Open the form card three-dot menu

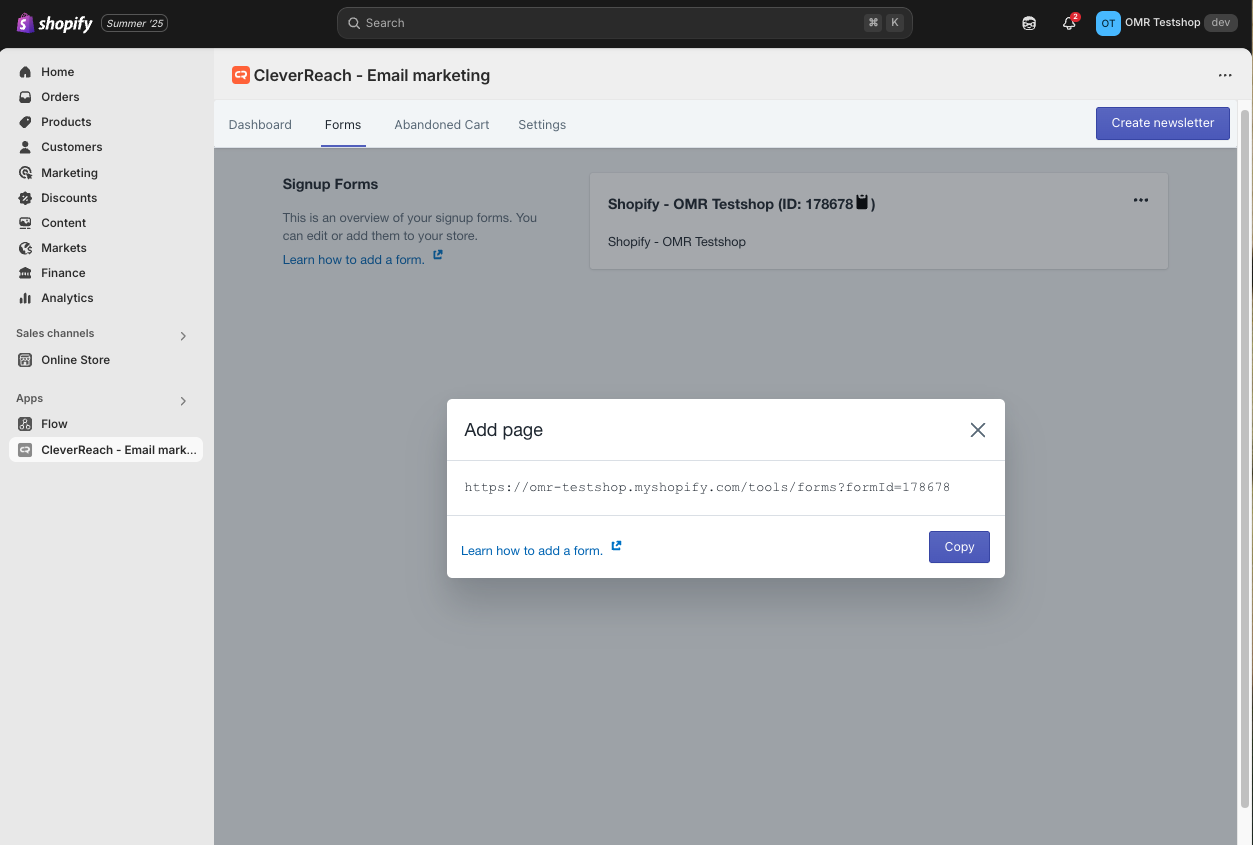coord(1141,200)
